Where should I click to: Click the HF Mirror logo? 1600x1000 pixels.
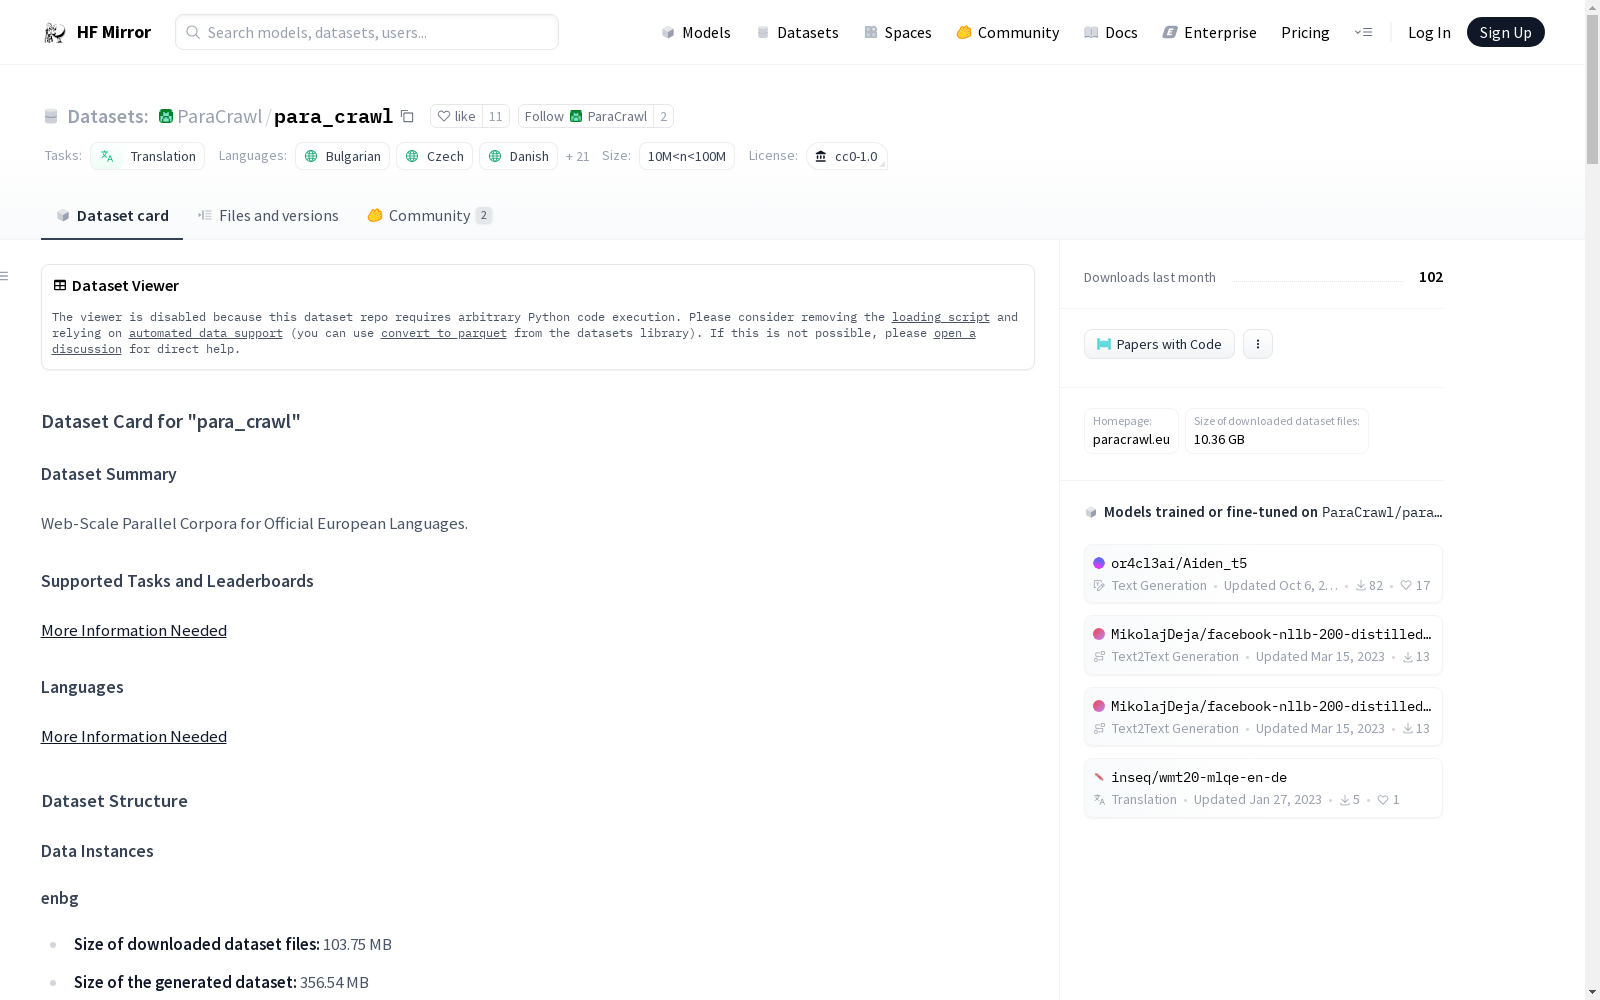click(x=97, y=32)
